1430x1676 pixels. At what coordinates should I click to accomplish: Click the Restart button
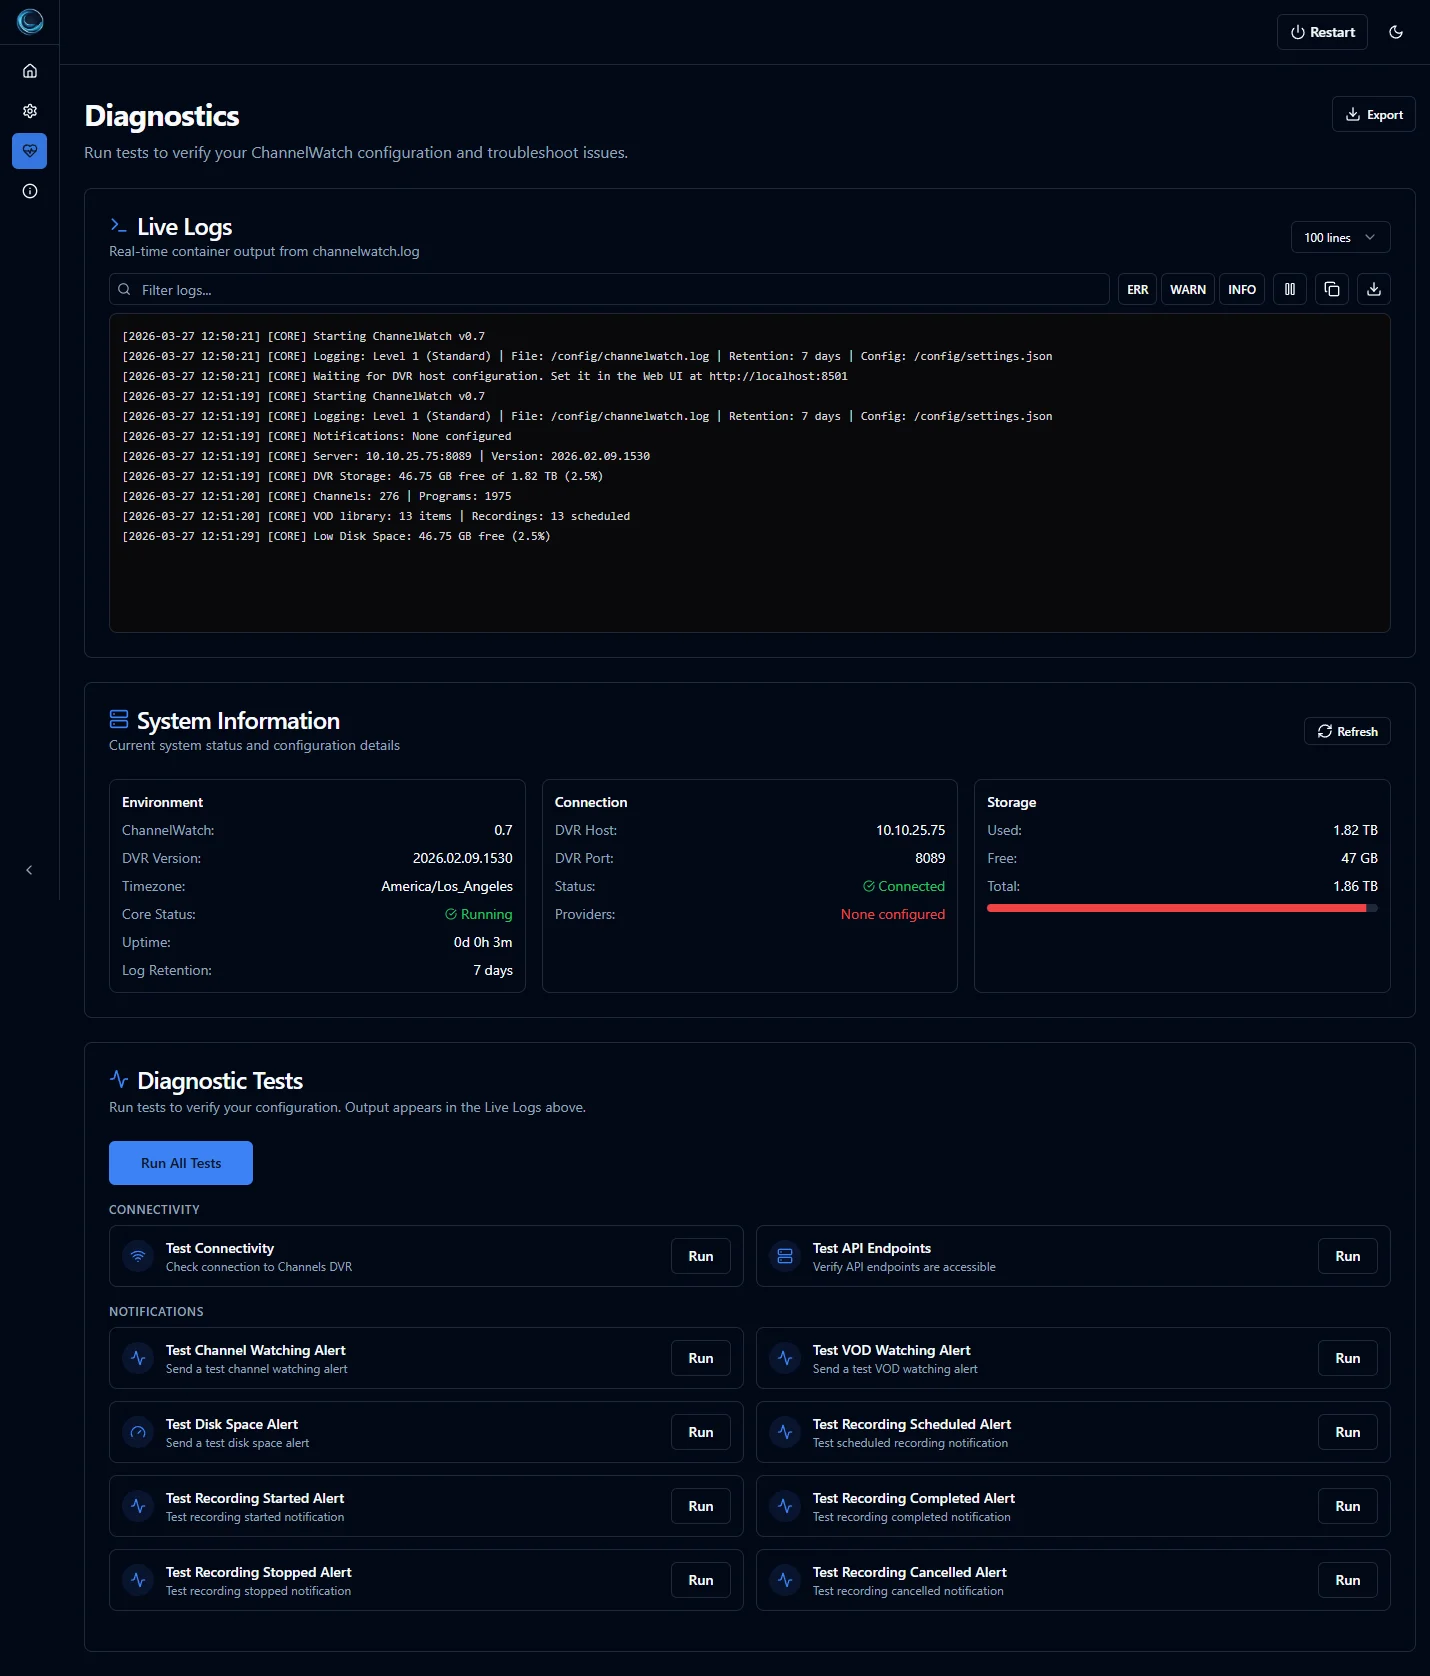click(1322, 32)
